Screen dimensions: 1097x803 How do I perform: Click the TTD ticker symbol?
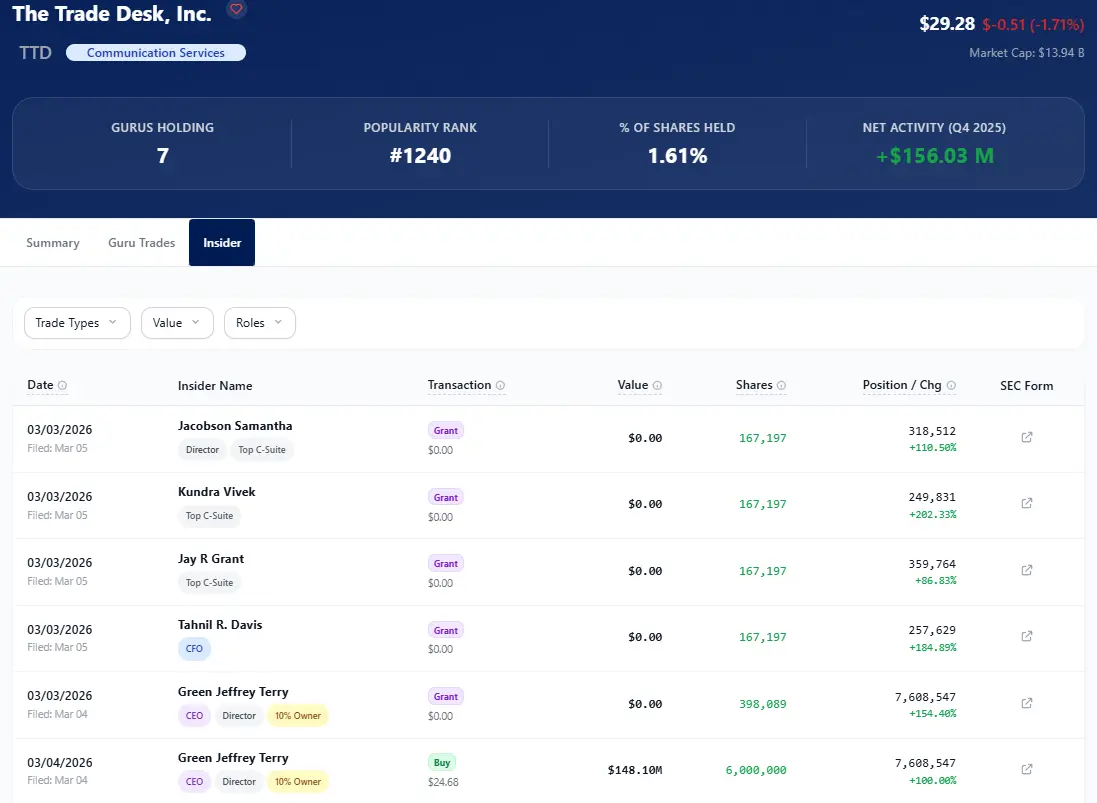point(35,52)
